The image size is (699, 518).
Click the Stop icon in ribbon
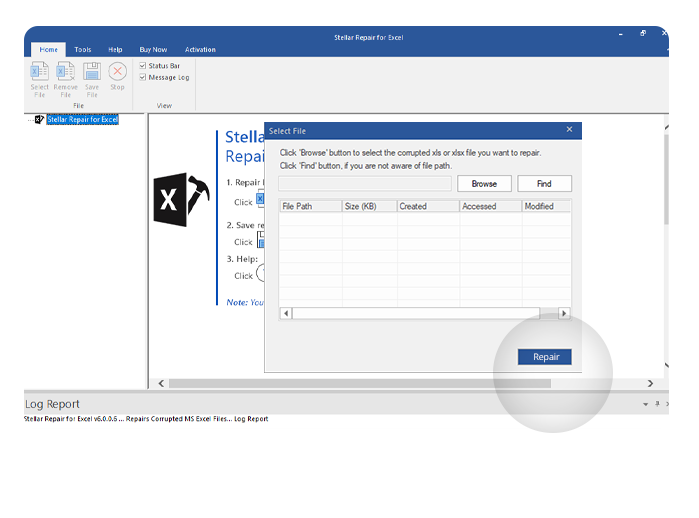pos(118,71)
